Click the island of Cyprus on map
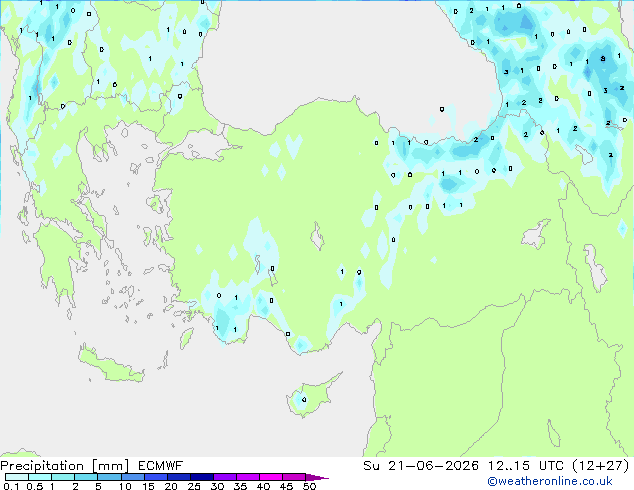634x490 pixels. 311,395
